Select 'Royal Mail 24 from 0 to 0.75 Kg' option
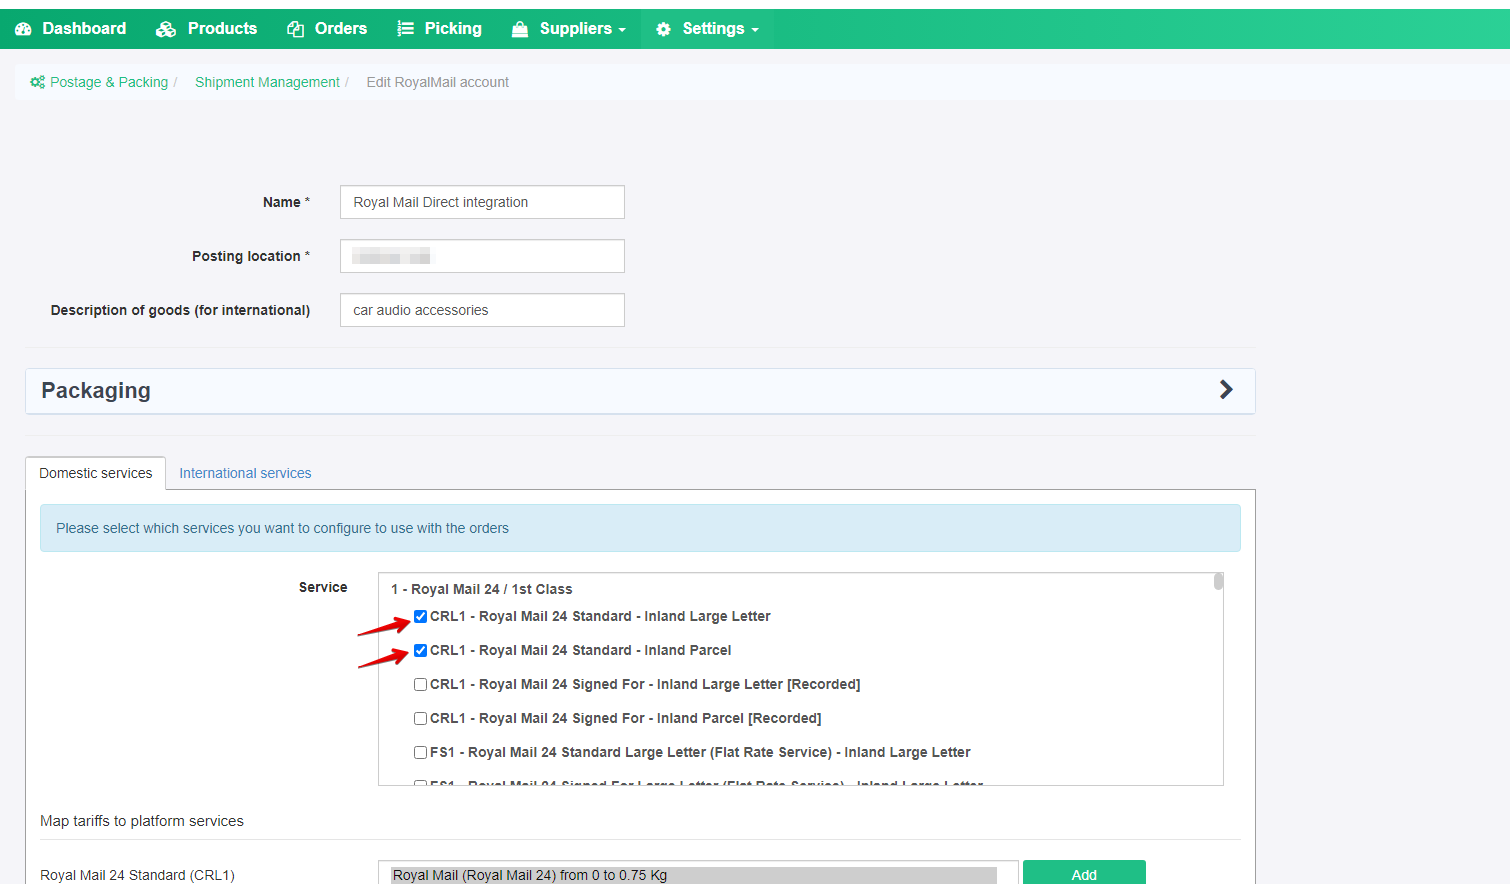1510x884 pixels. (x=694, y=875)
